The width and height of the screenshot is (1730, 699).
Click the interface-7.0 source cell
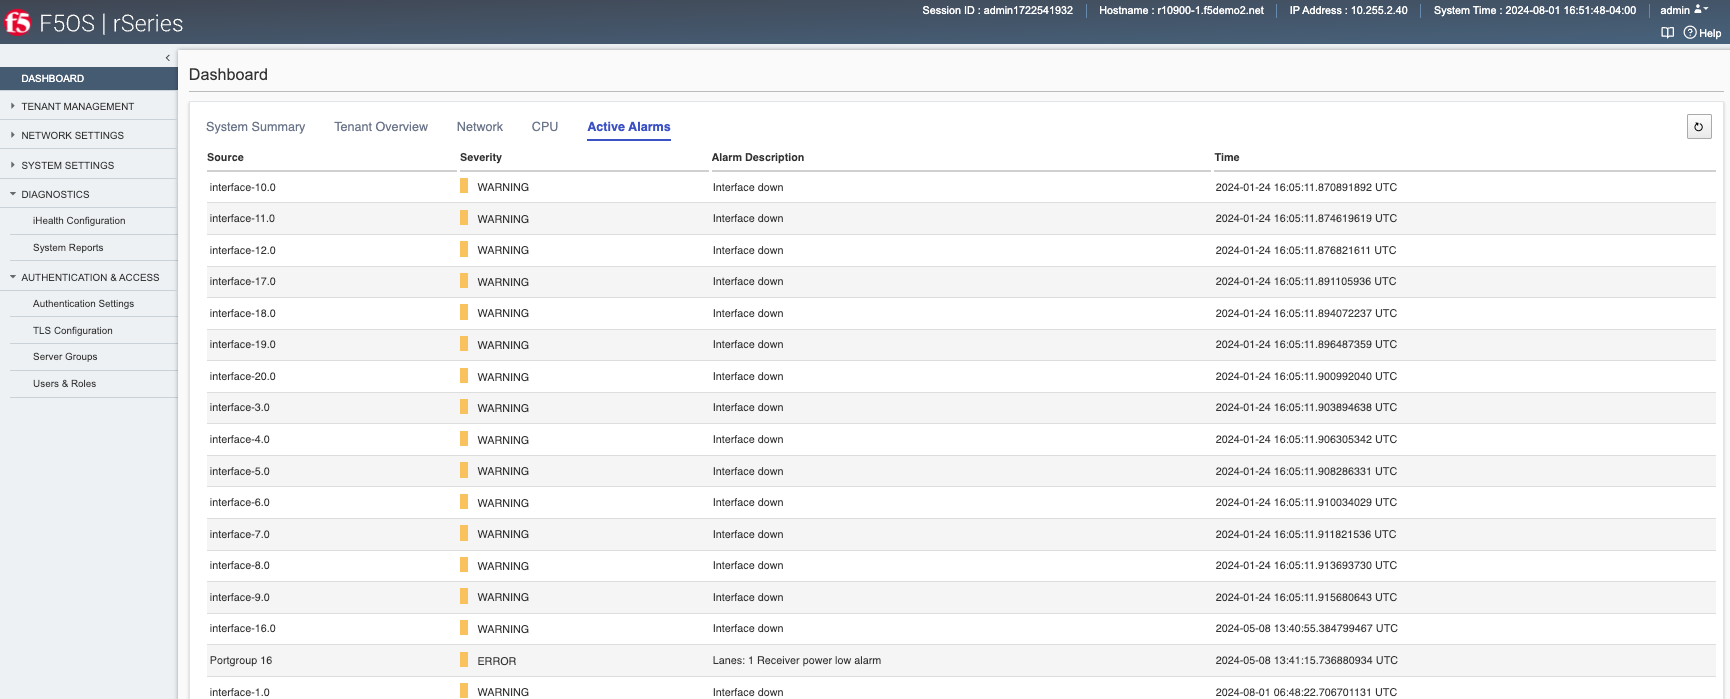[240, 534]
